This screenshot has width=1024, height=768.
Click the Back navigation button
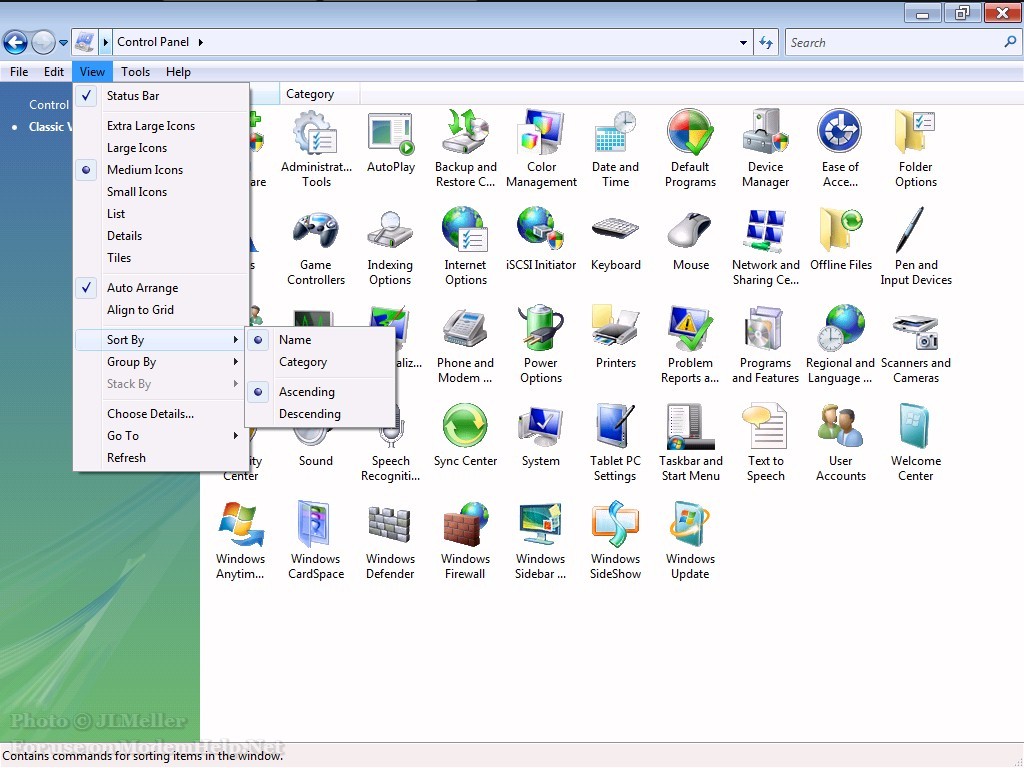coord(16,42)
